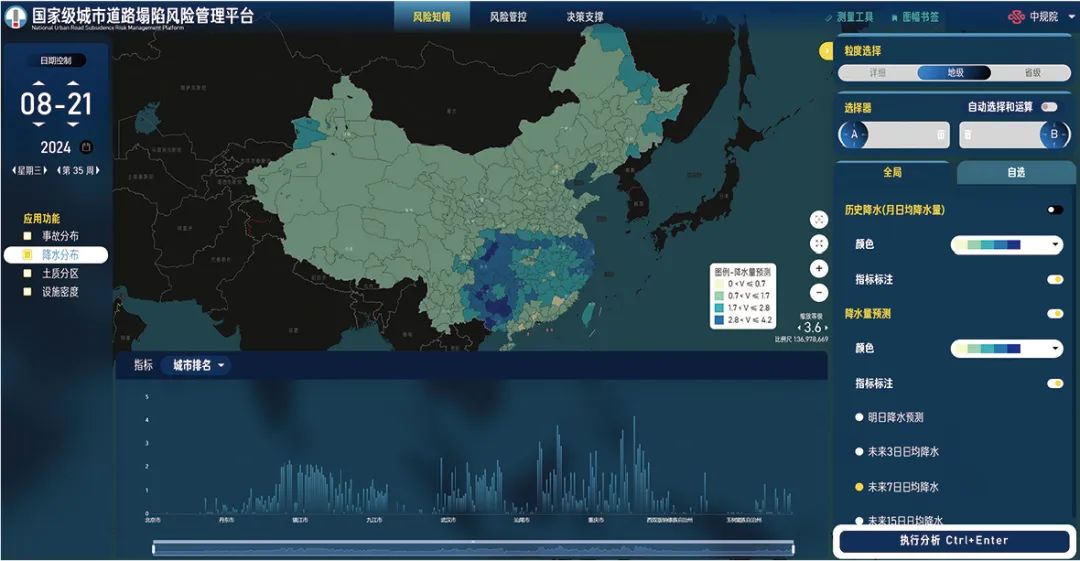Image resolution: width=1080 pixels, height=561 pixels.
Task: Click the calendar icon next to 2024
Action: pos(86,147)
